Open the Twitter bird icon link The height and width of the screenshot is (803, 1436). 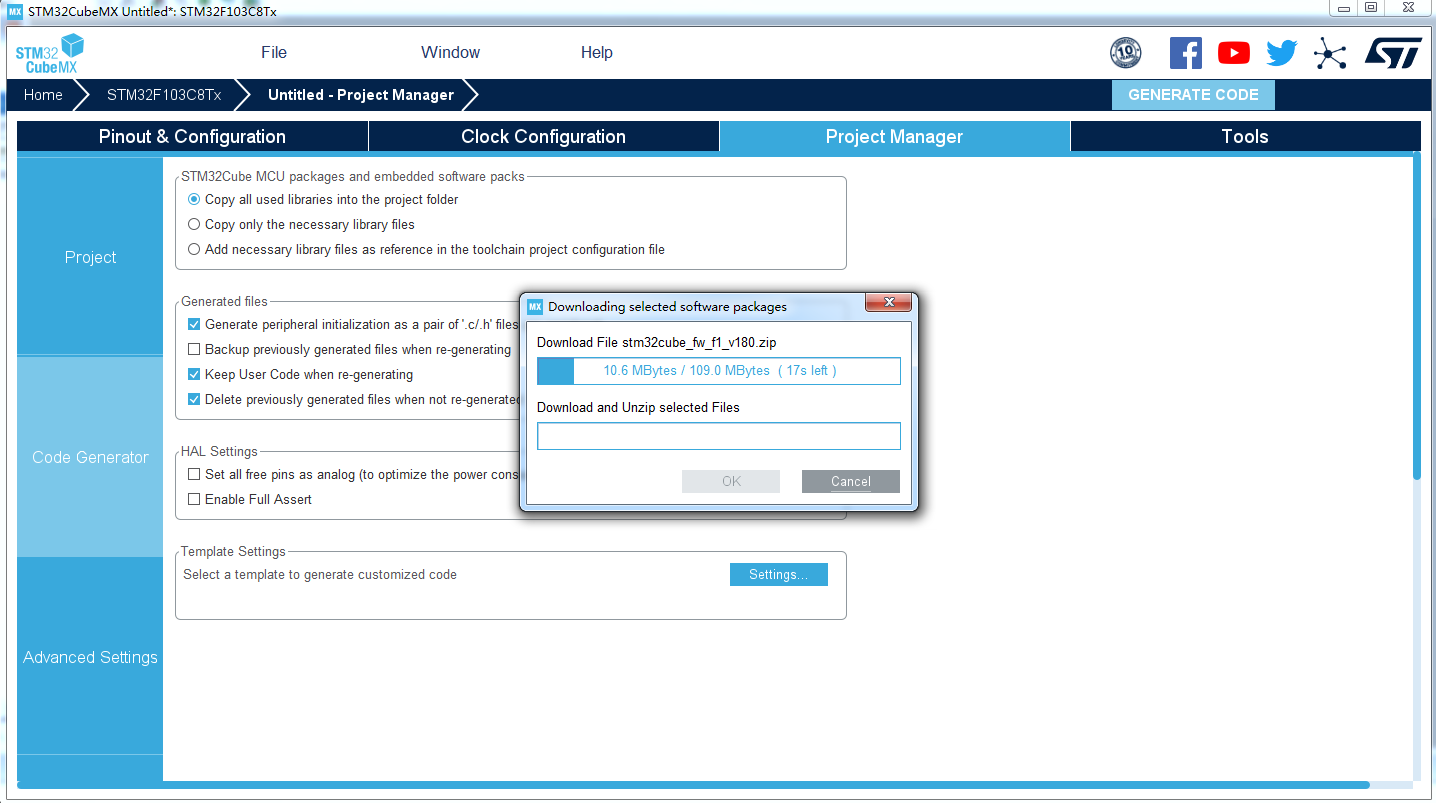click(x=1281, y=53)
